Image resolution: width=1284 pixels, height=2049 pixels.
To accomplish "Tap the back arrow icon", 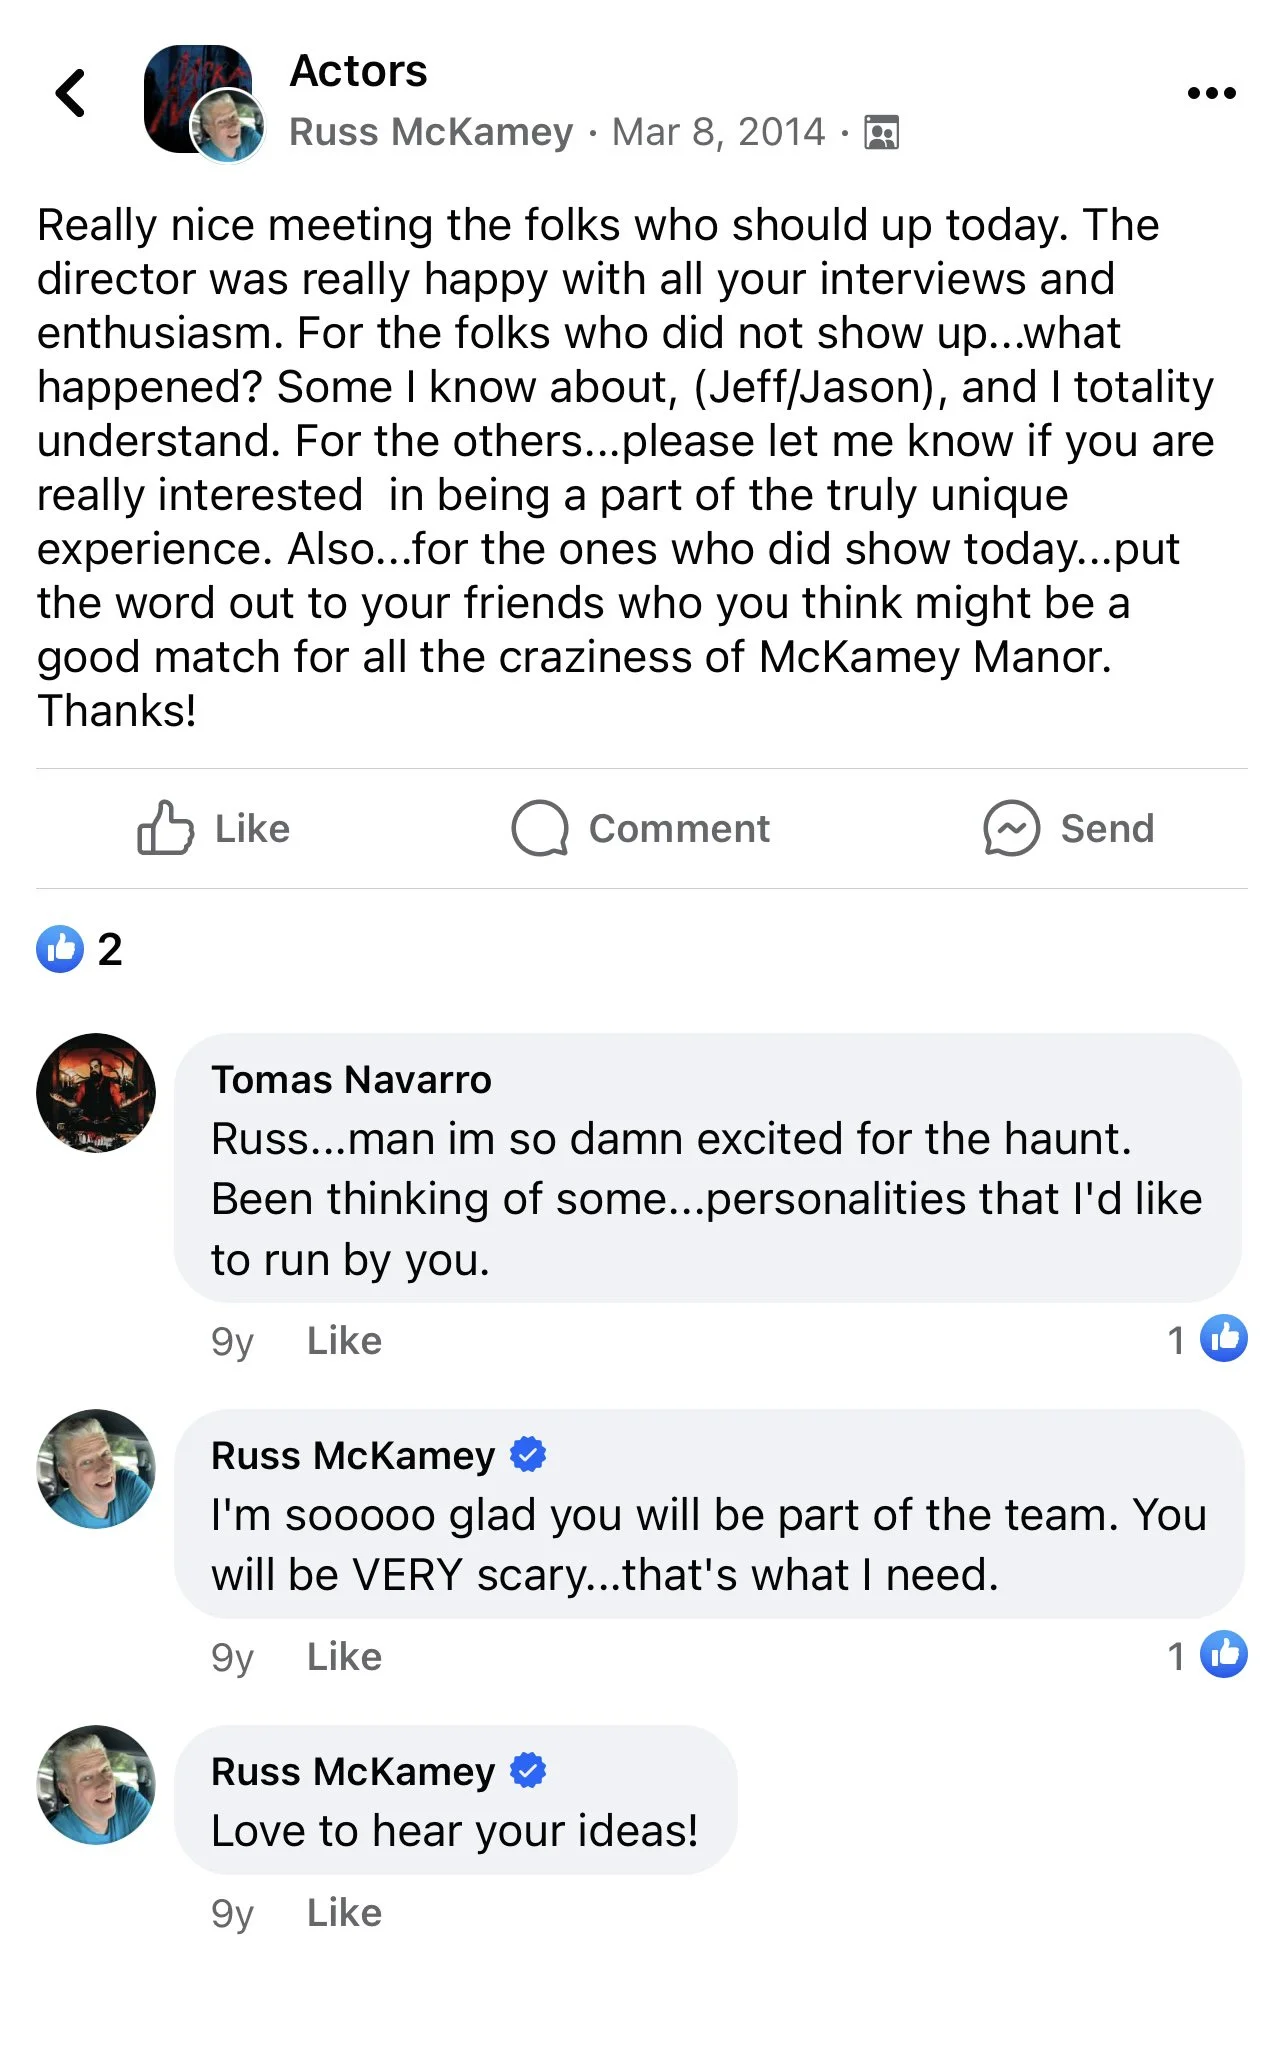I will click(x=70, y=93).
